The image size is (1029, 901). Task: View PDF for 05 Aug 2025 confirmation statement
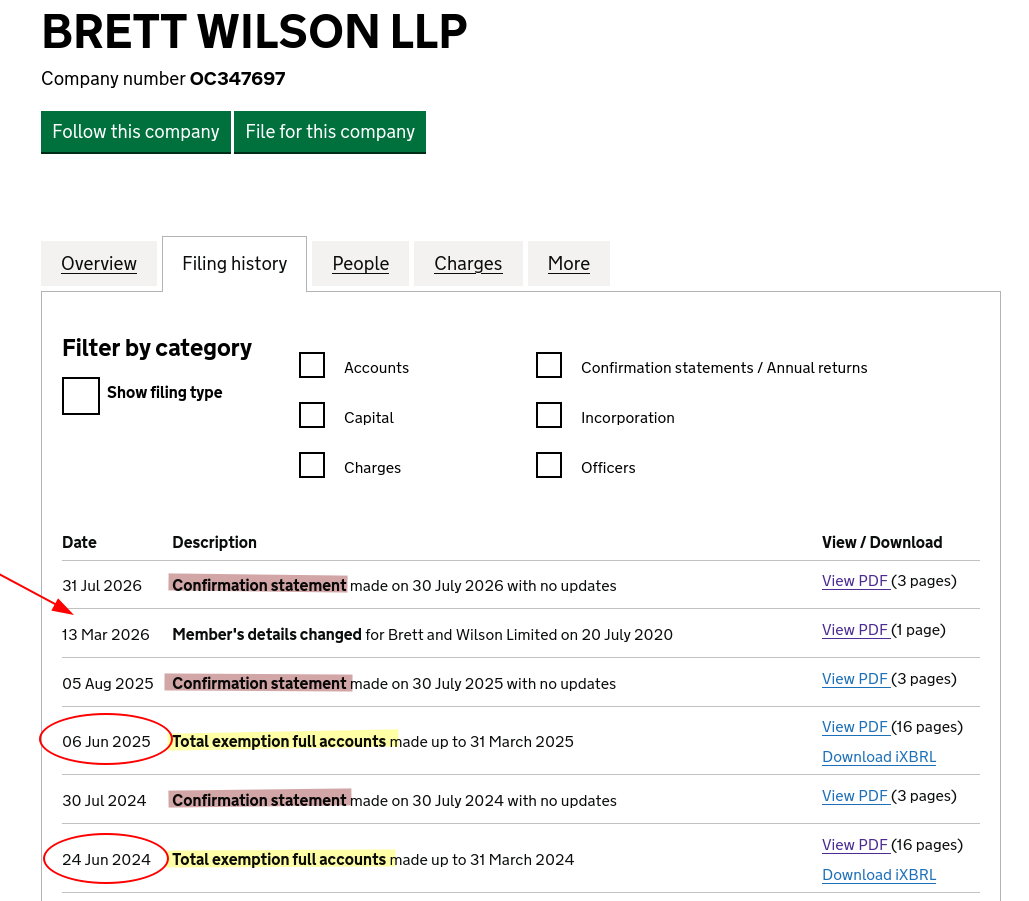pyautogui.click(x=855, y=679)
